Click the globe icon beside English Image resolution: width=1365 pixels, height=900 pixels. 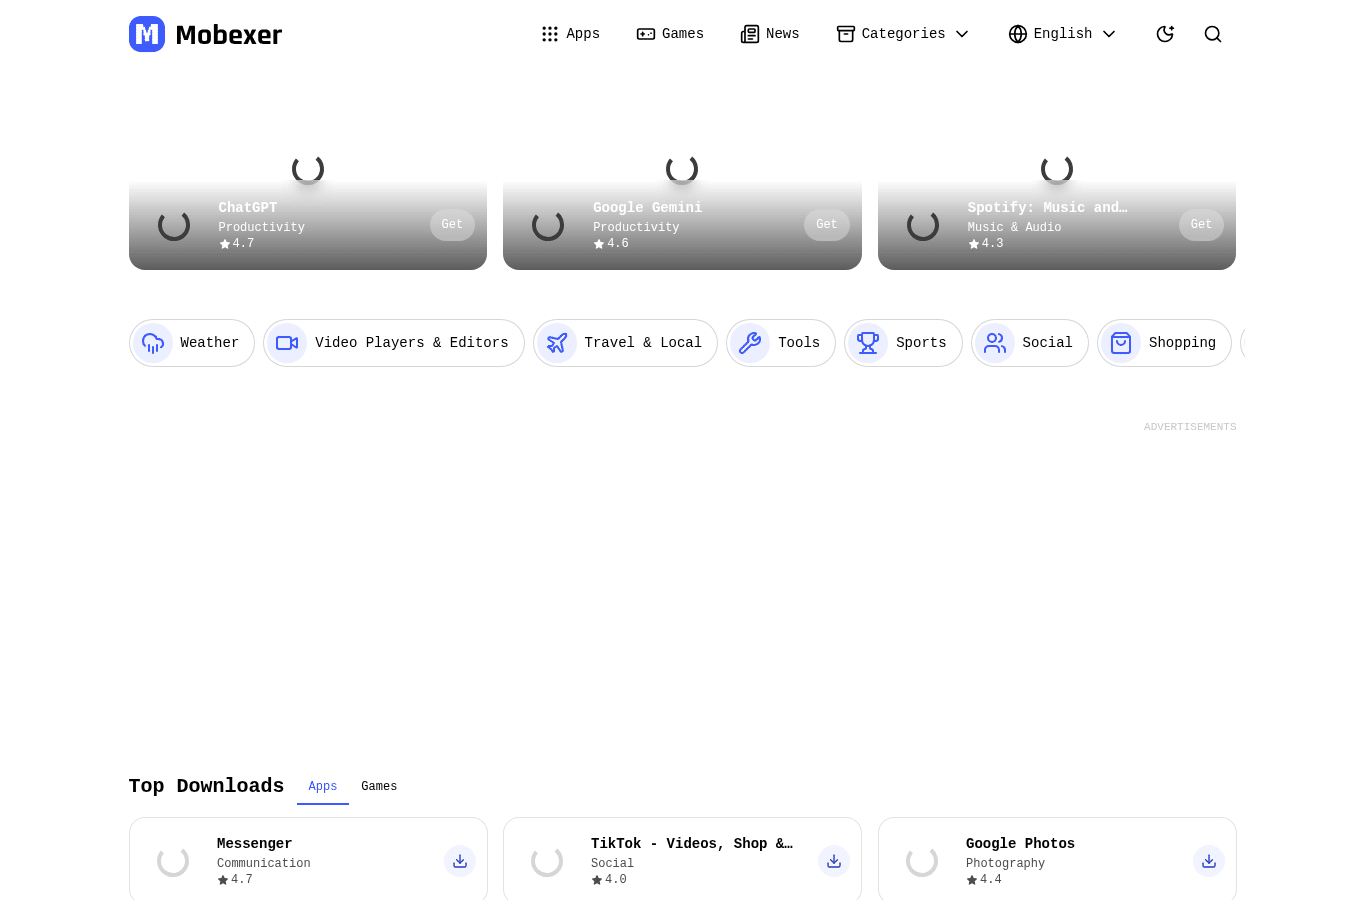[x=1018, y=34]
